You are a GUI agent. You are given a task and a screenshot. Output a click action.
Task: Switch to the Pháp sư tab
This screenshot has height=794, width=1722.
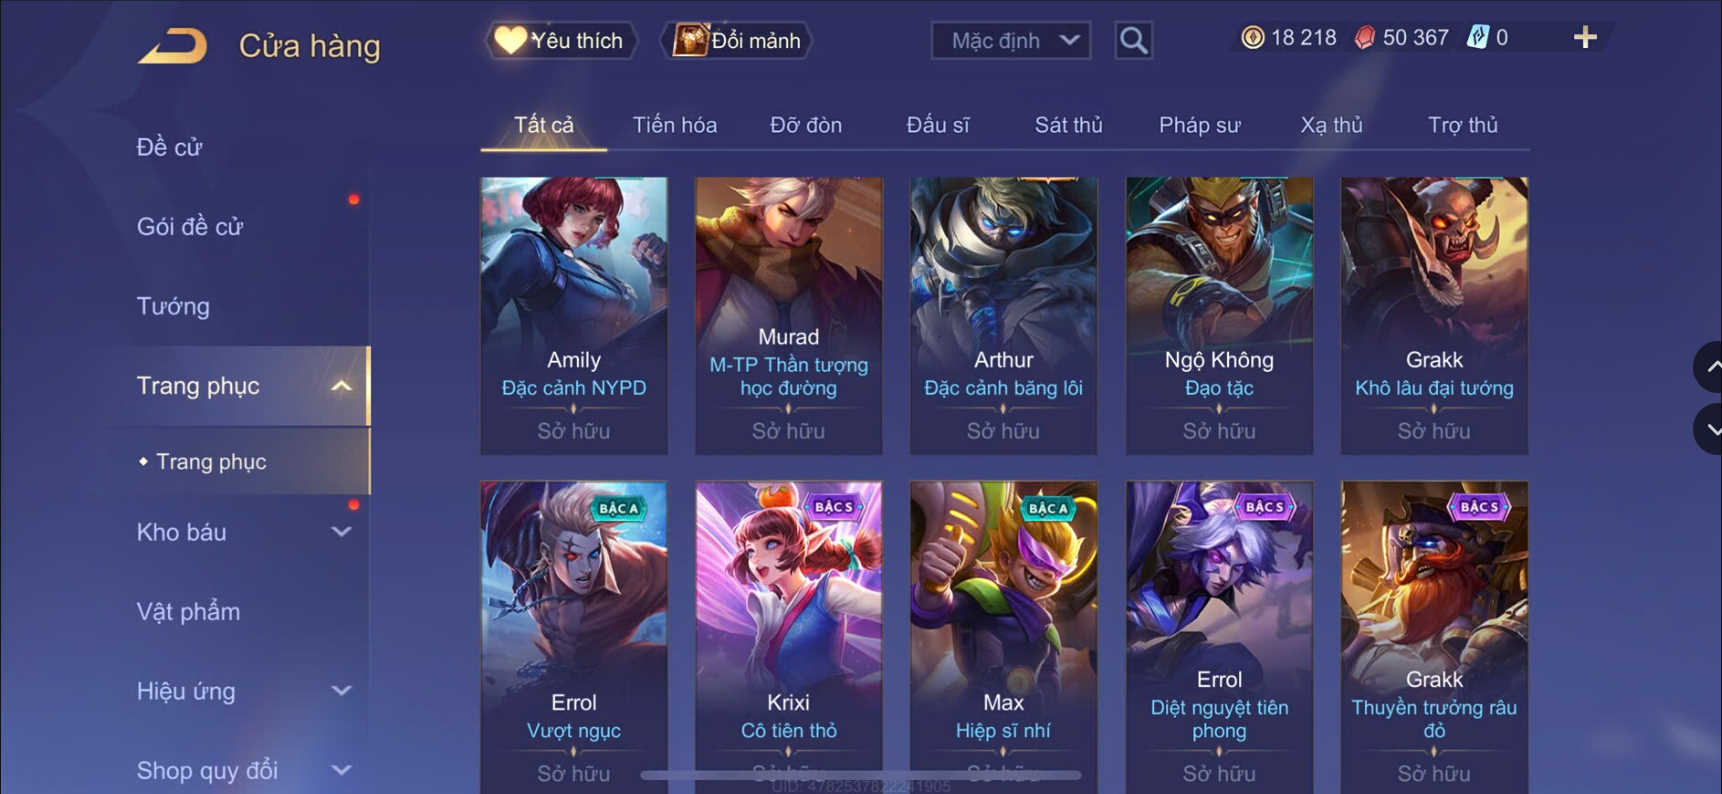(1199, 125)
